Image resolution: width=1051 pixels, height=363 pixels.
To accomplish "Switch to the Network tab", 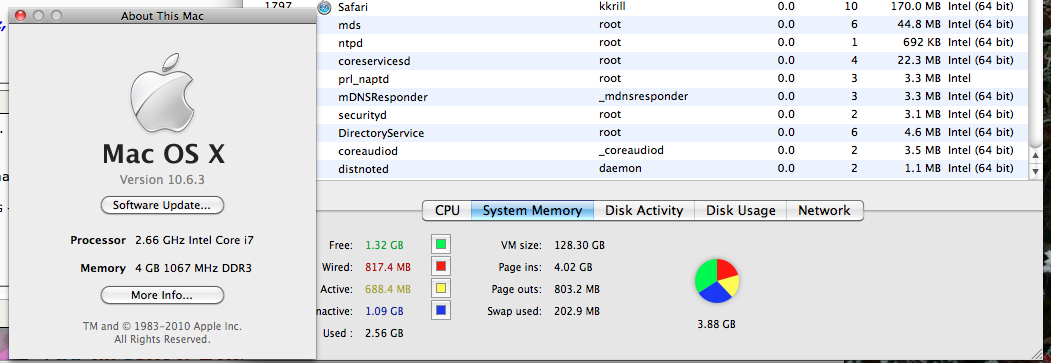I will coord(824,210).
